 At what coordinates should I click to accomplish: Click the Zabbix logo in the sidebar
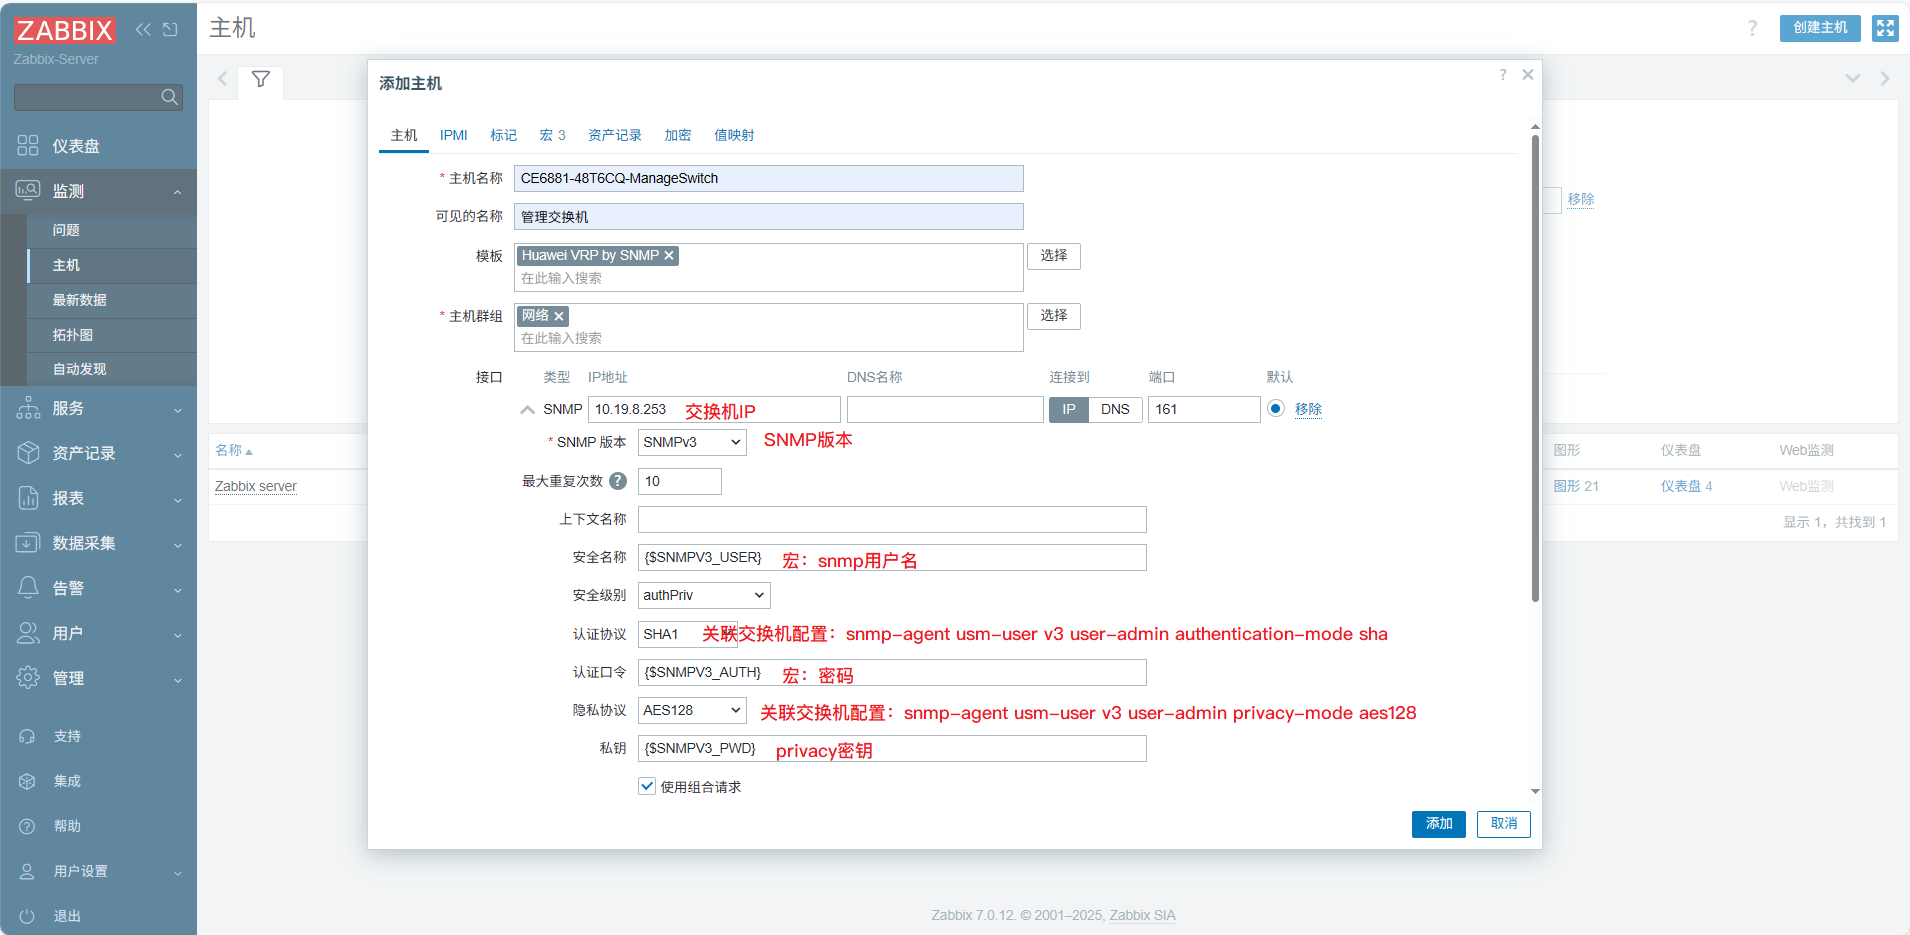(x=64, y=30)
